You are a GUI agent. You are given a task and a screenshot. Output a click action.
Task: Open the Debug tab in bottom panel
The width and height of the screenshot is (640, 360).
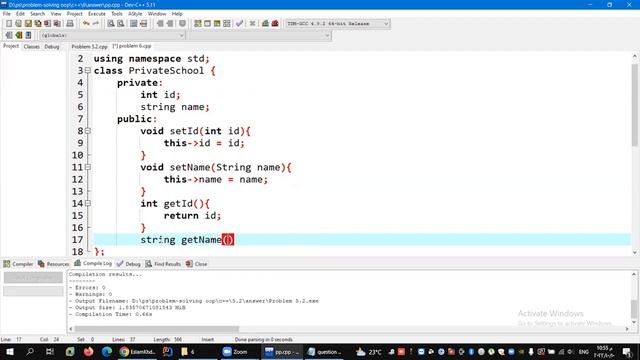click(129, 264)
